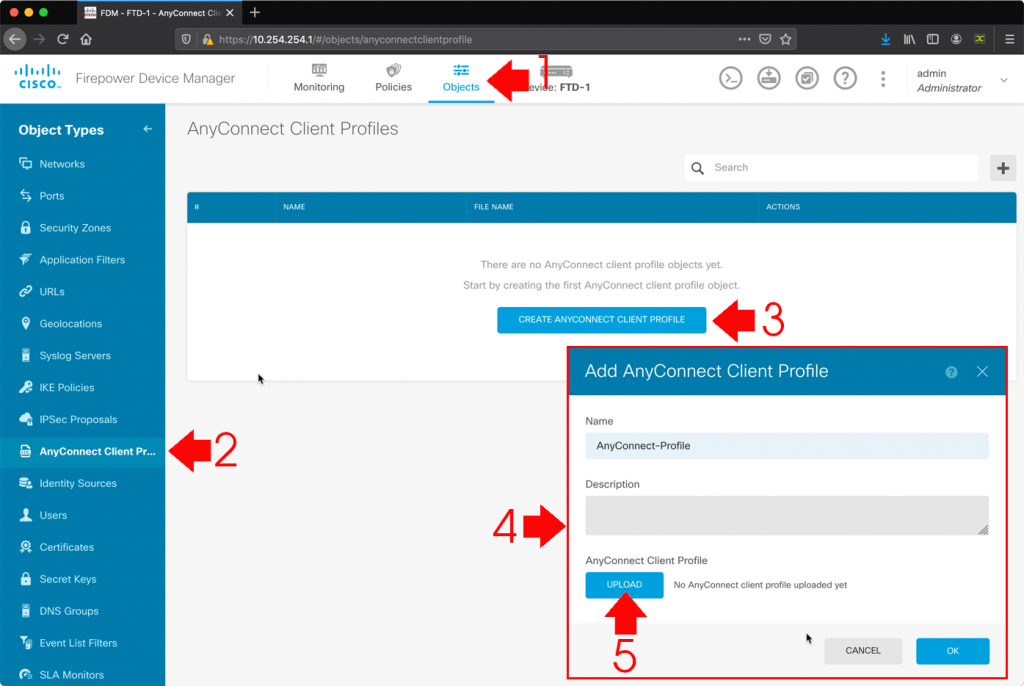Image resolution: width=1024 pixels, height=686 pixels.
Task: Click Create AnyConnect Client Profile button
Action: click(x=601, y=320)
